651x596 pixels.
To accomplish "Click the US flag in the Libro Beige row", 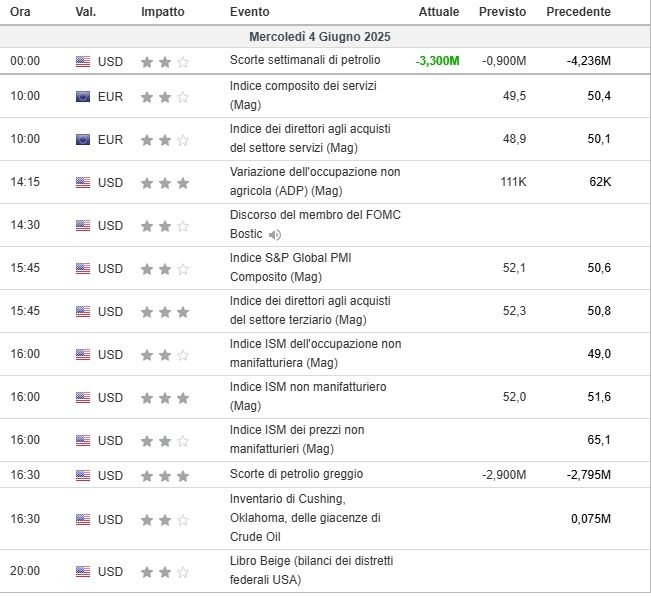I will (83, 572).
